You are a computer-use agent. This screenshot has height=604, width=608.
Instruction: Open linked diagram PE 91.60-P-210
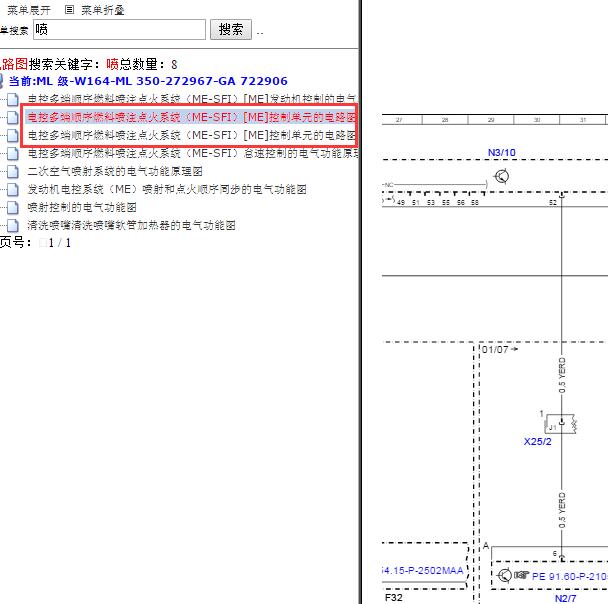pyautogui.click(x=570, y=576)
